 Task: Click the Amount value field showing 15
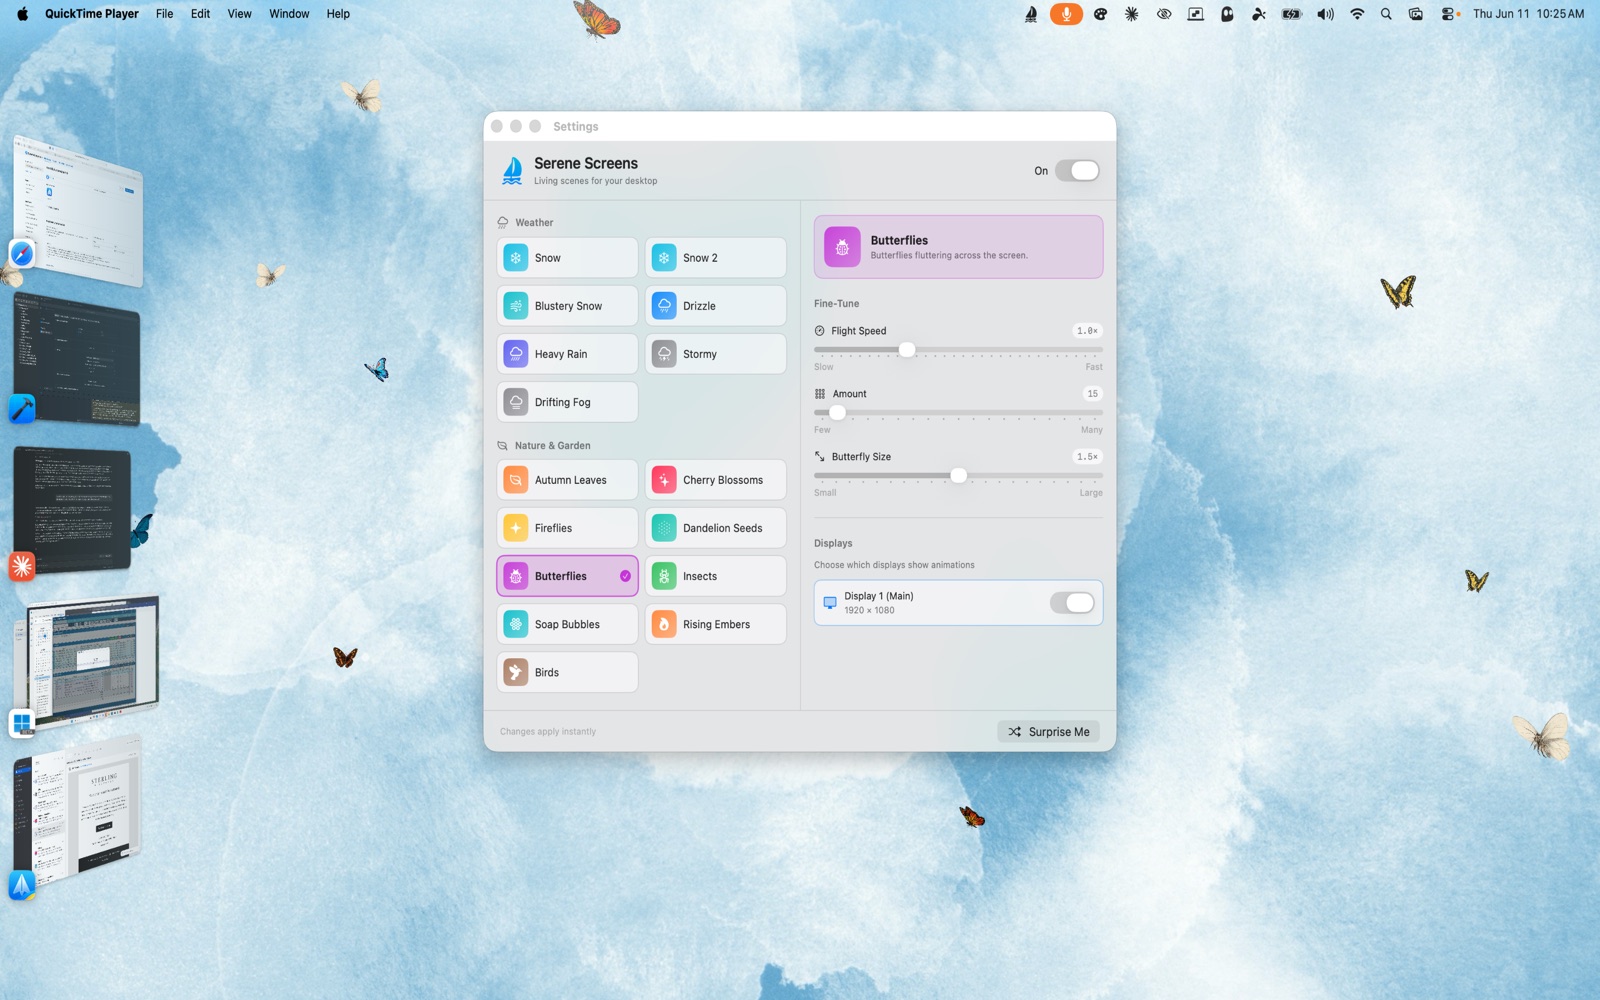pos(1092,394)
